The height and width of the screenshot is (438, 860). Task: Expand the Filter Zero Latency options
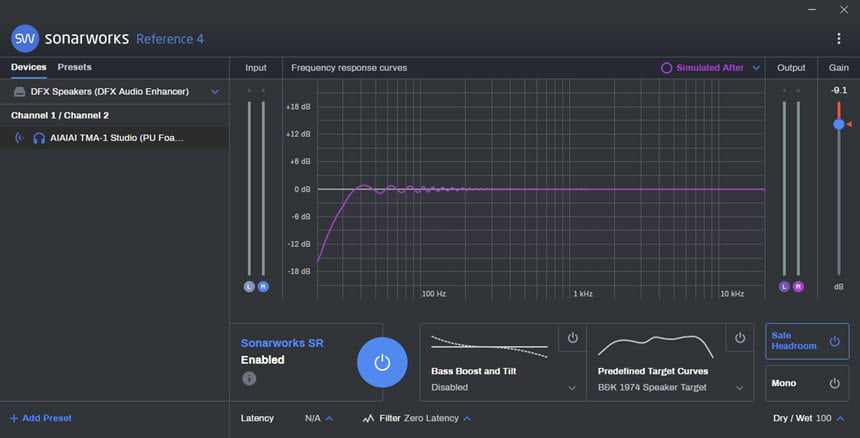coord(467,418)
